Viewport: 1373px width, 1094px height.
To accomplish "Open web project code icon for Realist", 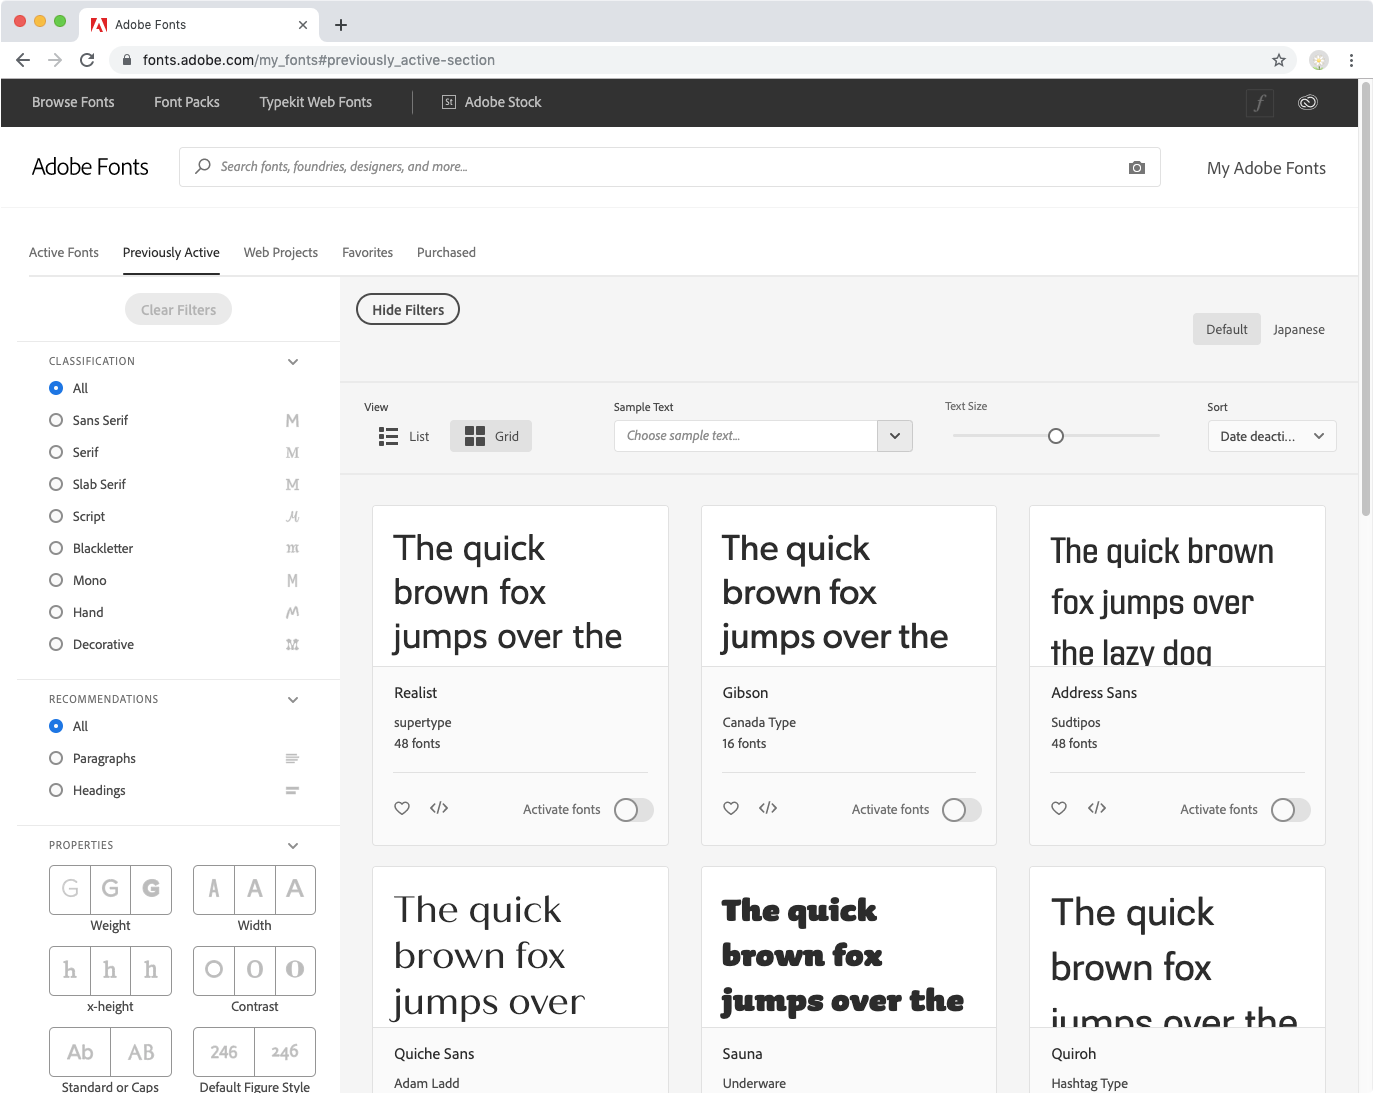I will point(439,808).
